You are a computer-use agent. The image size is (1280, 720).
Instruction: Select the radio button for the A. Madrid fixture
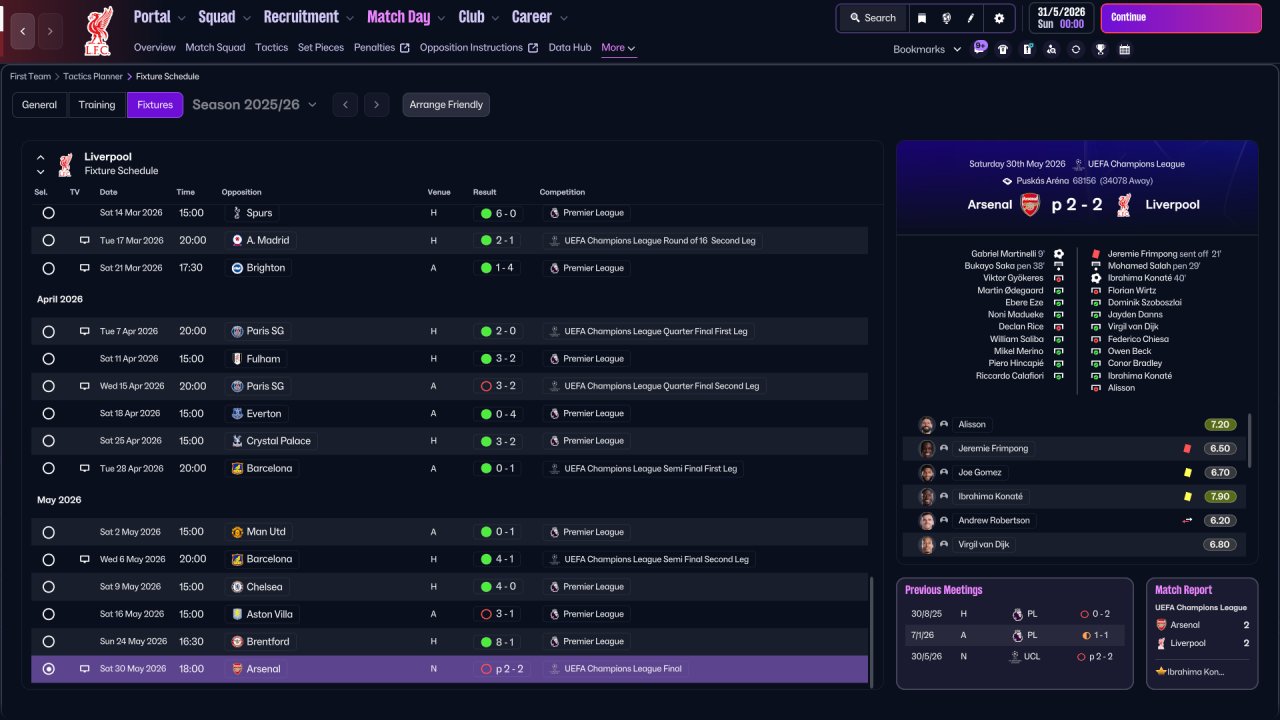[48, 240]
